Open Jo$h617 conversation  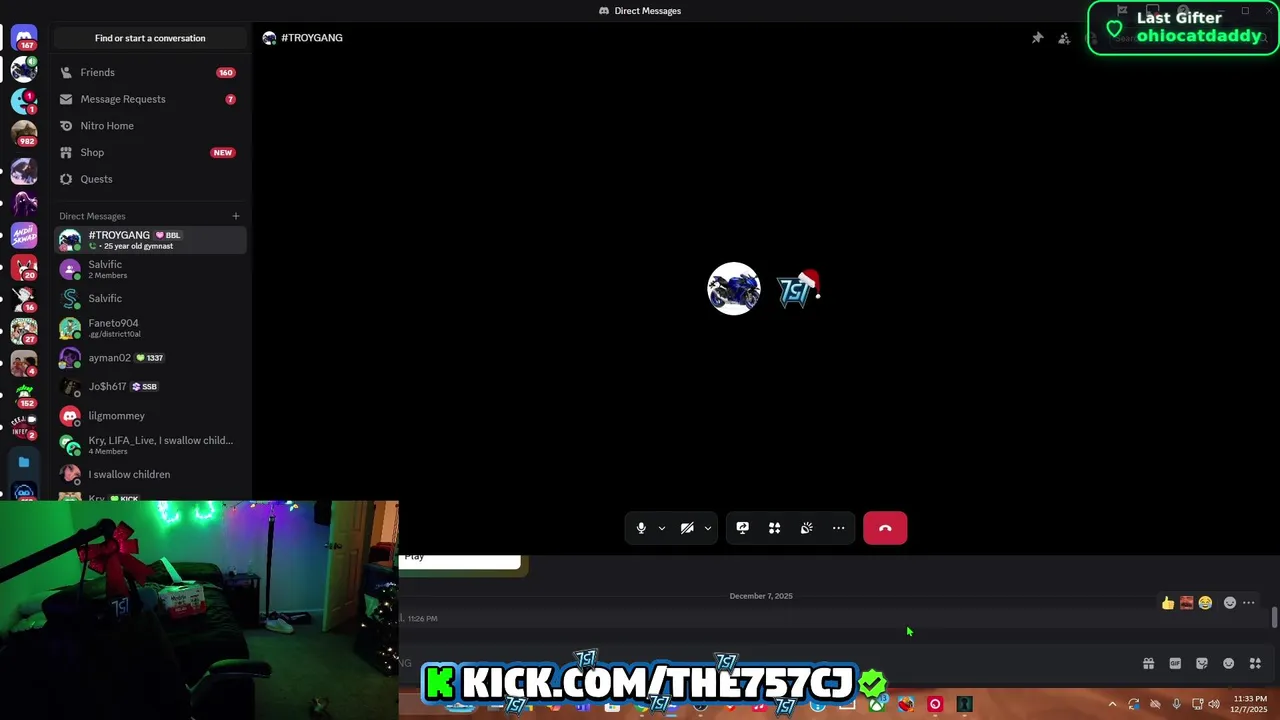click(150, 386)
